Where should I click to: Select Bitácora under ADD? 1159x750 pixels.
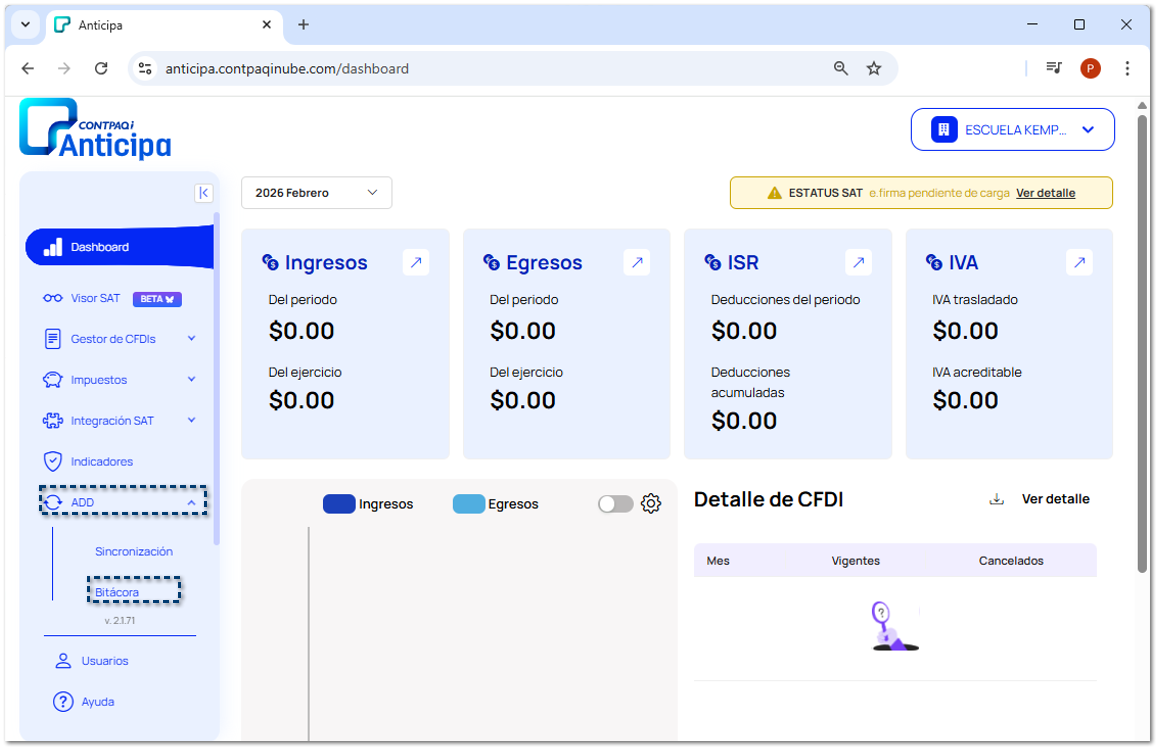117,592
